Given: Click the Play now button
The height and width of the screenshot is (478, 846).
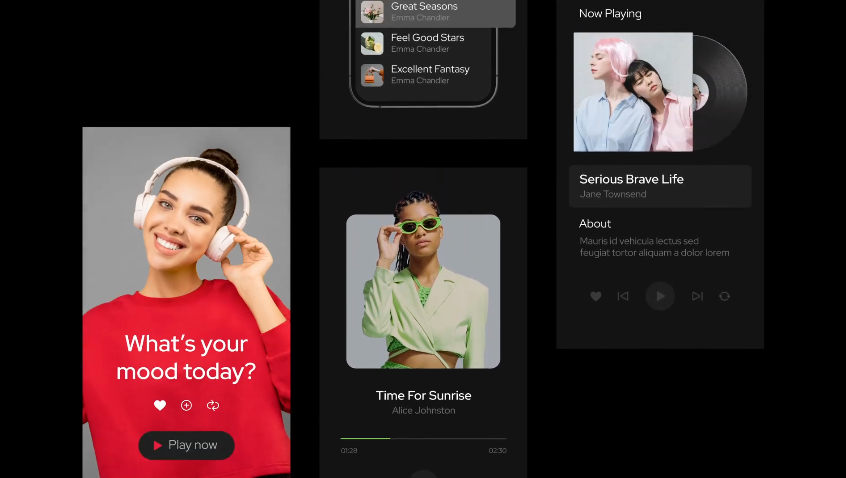Looking at the screenshot, I should pos(186,445).
